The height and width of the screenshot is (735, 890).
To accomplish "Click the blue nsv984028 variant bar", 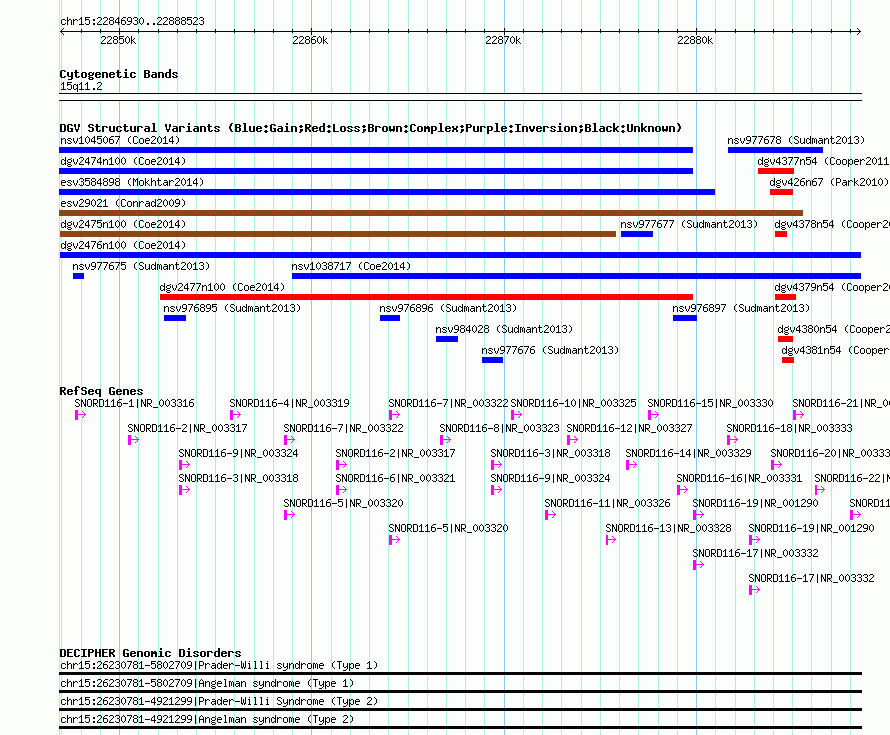I will tap(447, 339).
